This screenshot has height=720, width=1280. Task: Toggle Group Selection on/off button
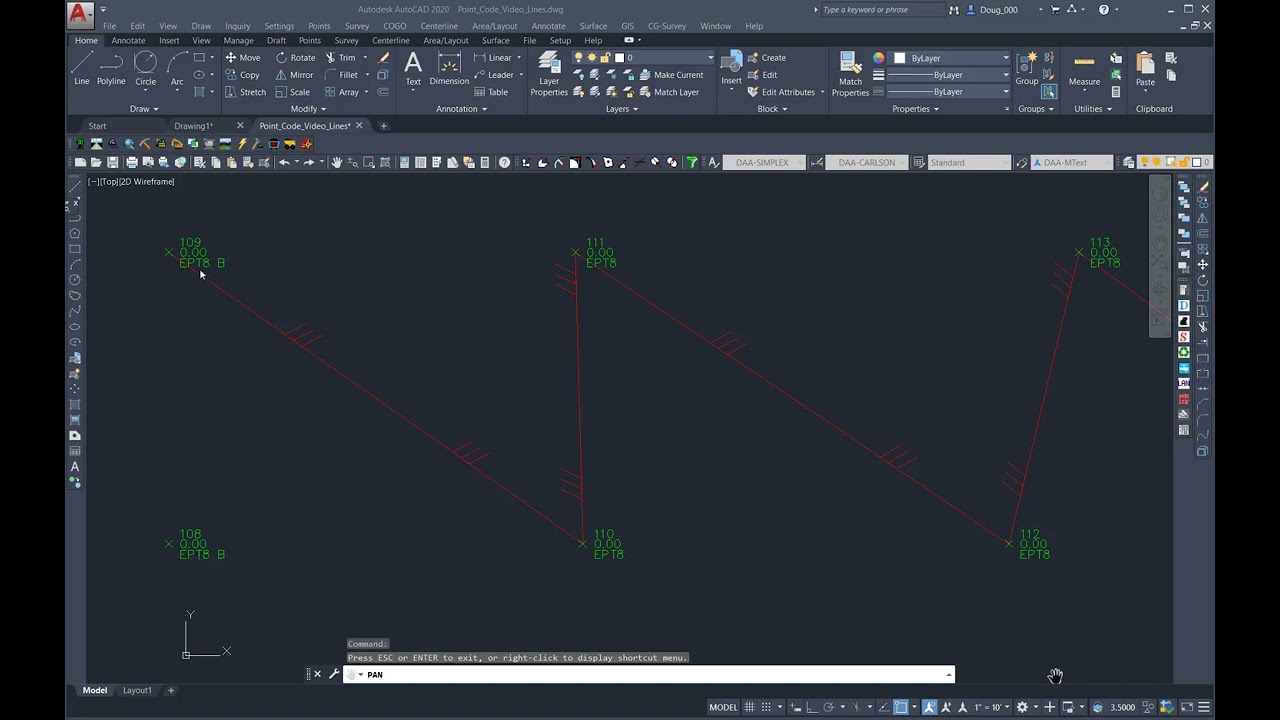point(1049,92)
